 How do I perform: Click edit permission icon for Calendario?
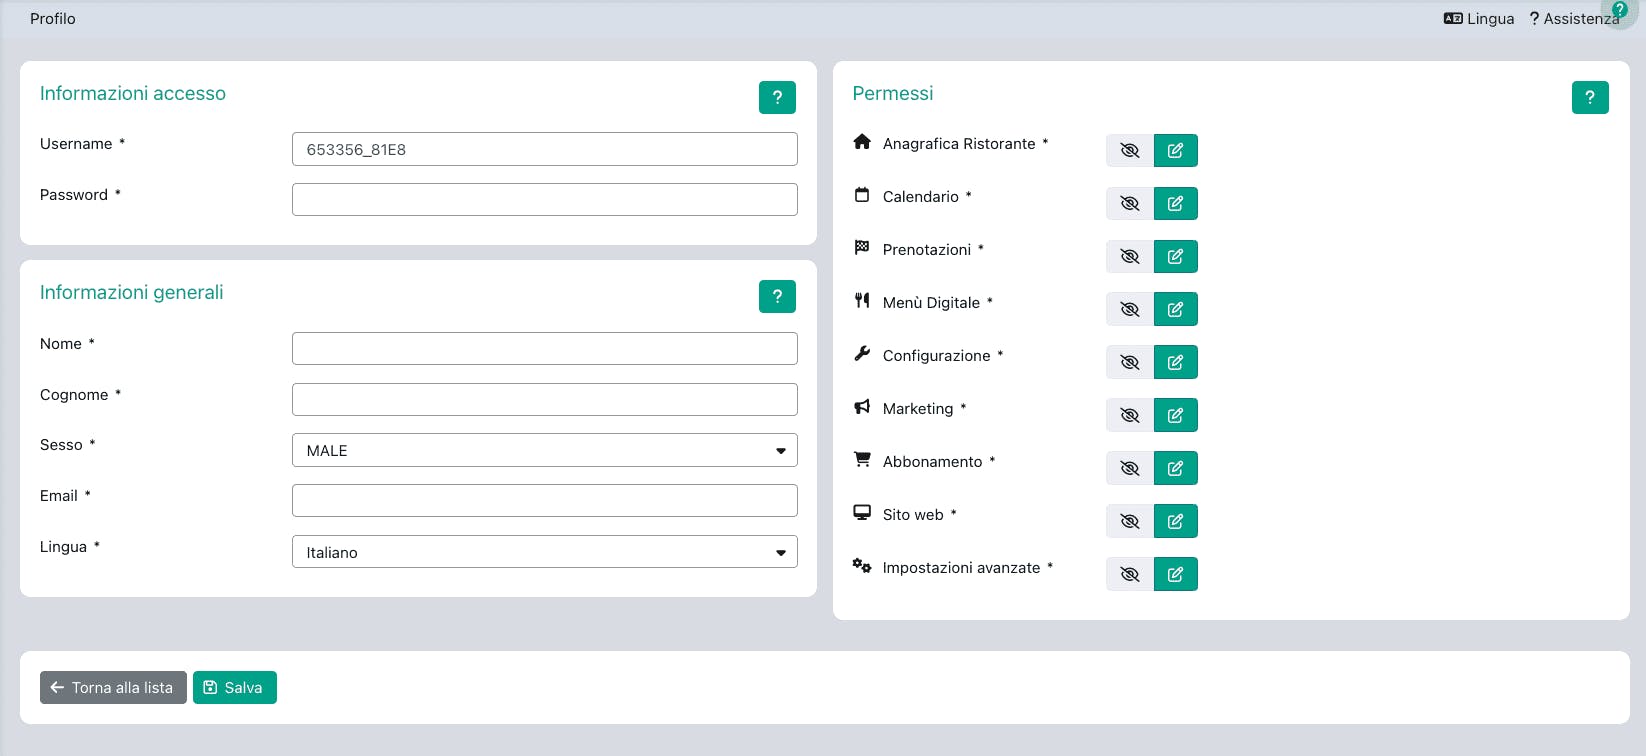tap(1175, 204)
